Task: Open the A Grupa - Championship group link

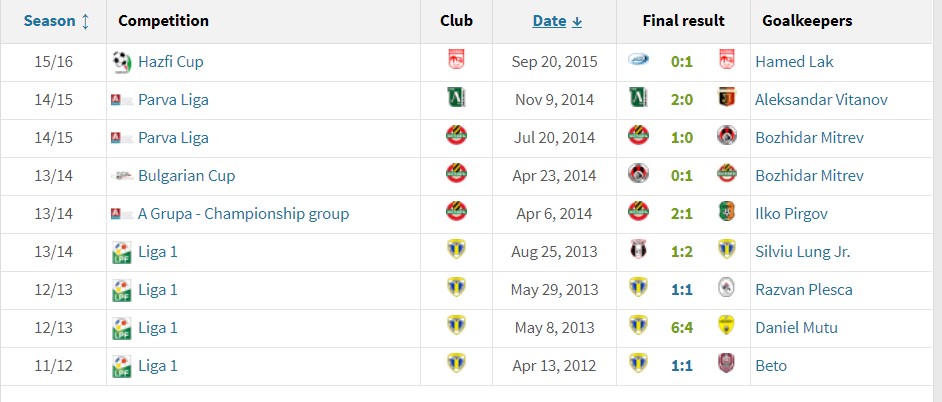Action: point(243,214)
